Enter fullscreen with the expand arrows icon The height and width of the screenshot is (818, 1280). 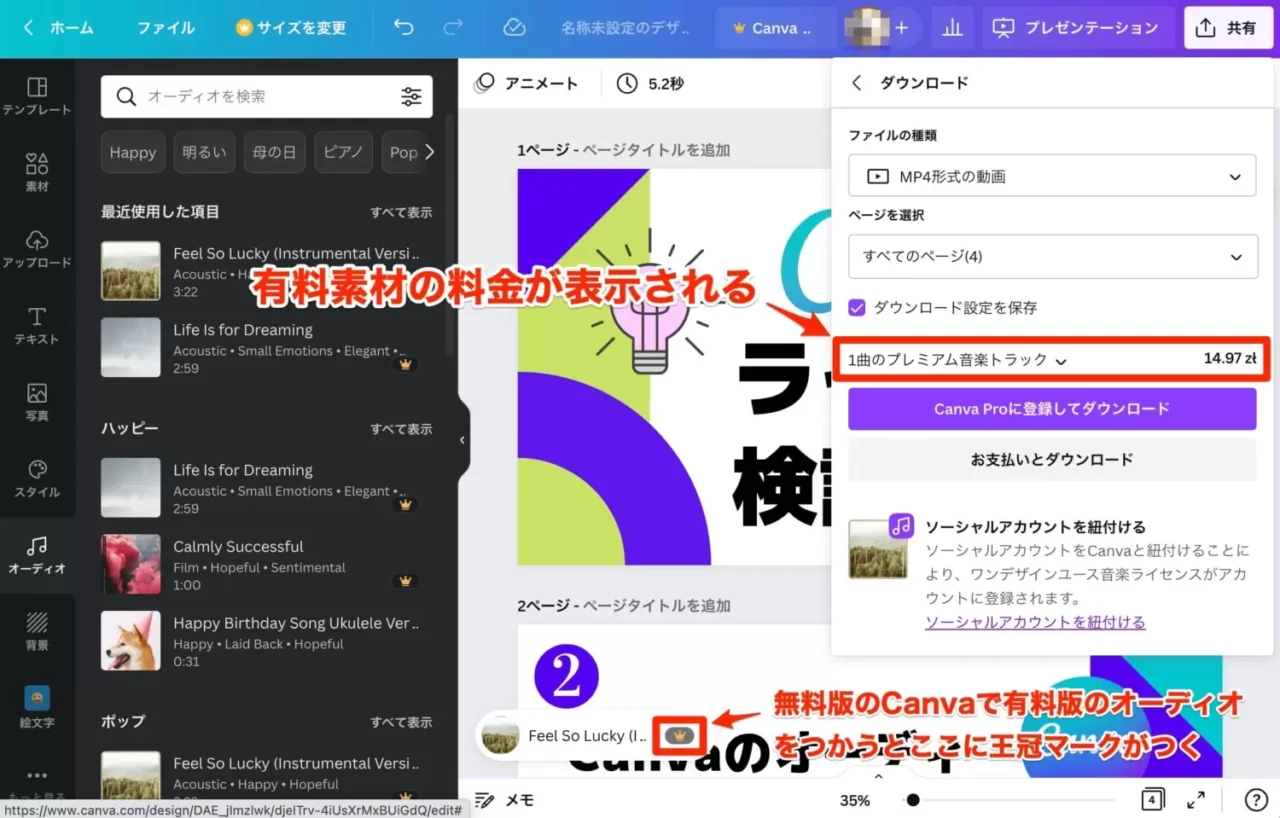(1196, 800)
